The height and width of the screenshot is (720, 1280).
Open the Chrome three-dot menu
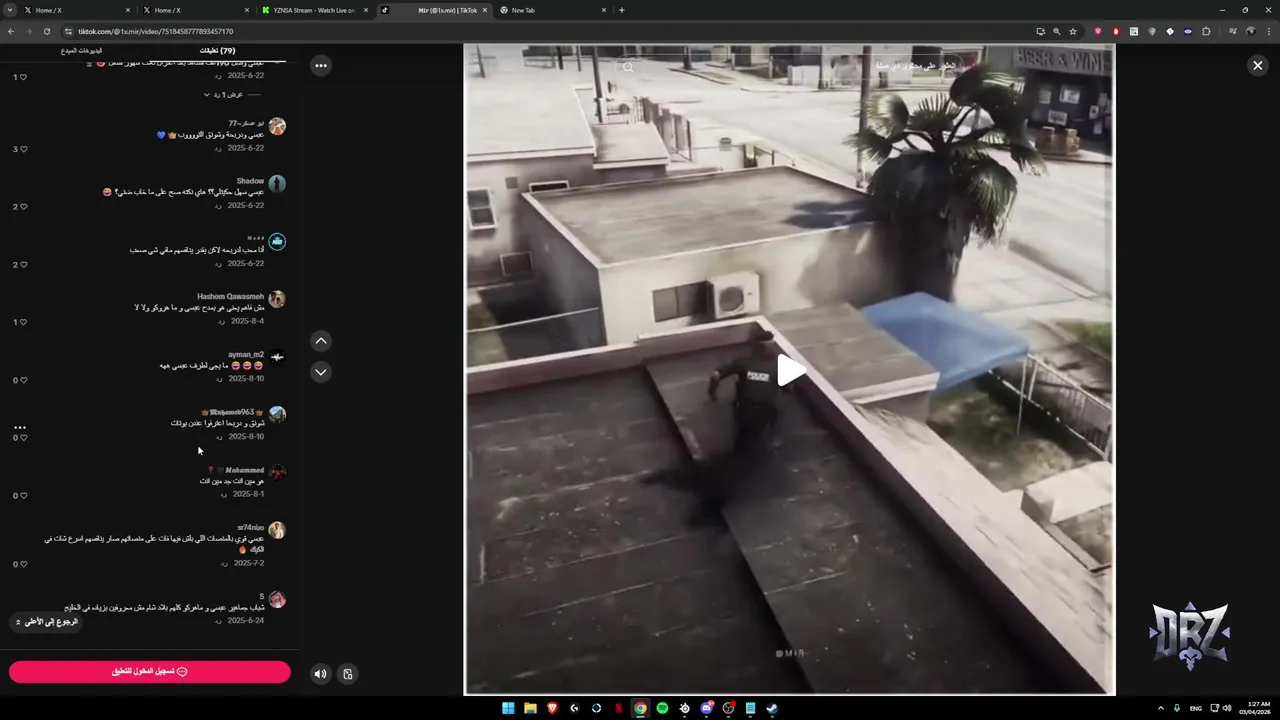click(1268, 31)
